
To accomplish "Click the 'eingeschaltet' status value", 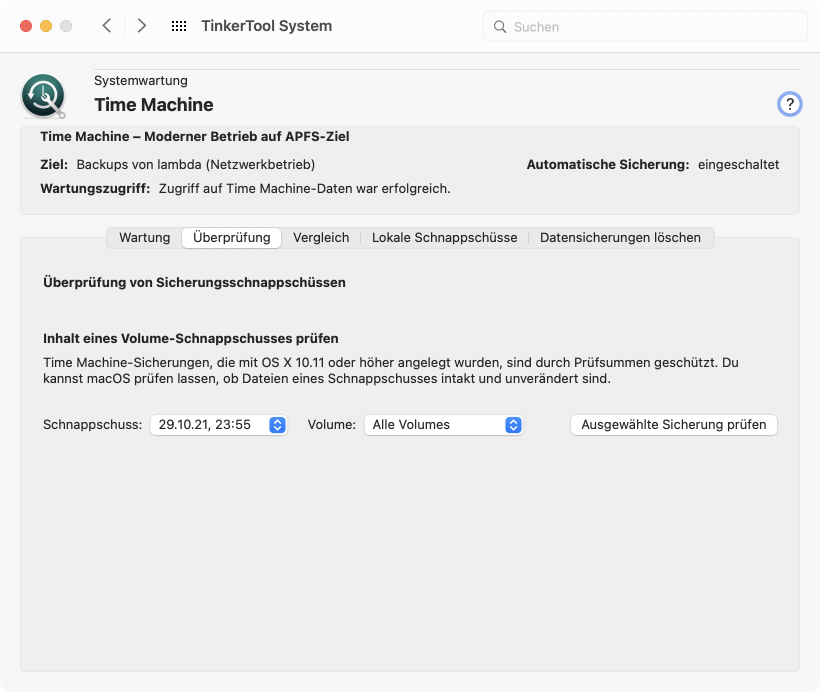I will click(x=738, y=165).
